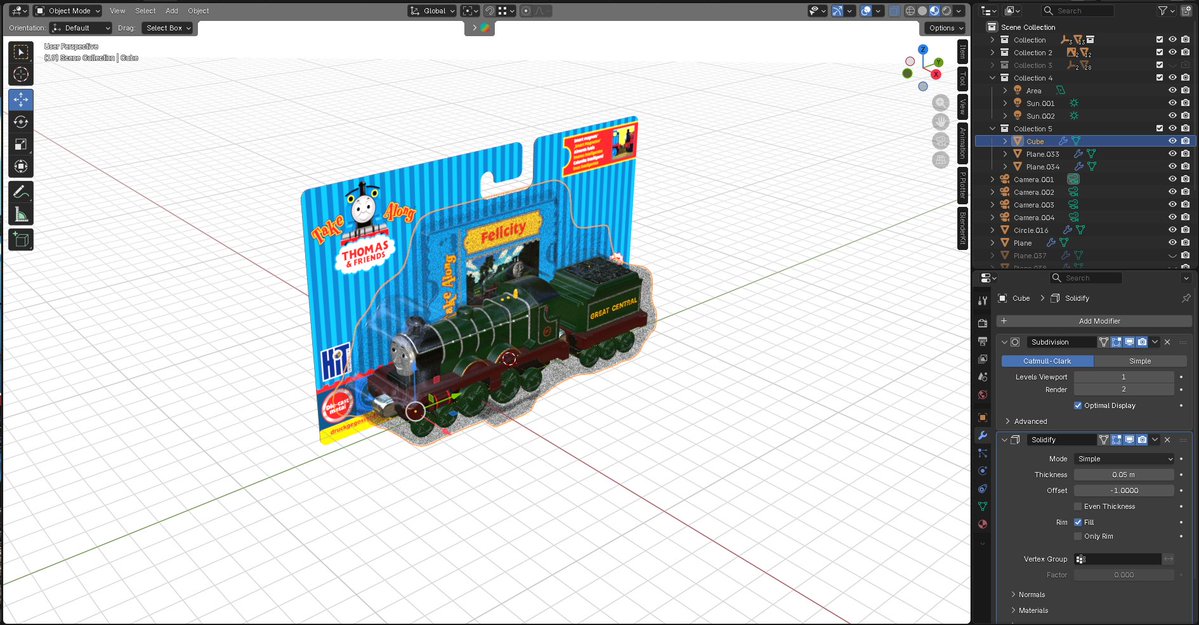Hide Sun.001 with its eye icon
Viewport: 1199px width, 625px height.
pos(1172,103)
